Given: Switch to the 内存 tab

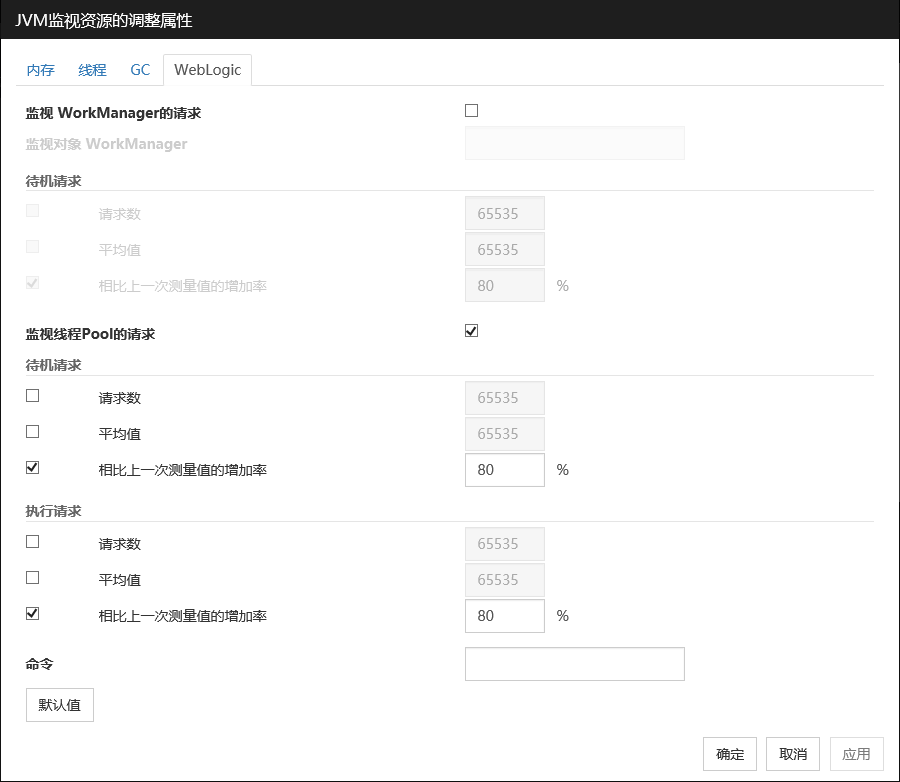Looking at the screenshot, I should click(x=40, y=70).
